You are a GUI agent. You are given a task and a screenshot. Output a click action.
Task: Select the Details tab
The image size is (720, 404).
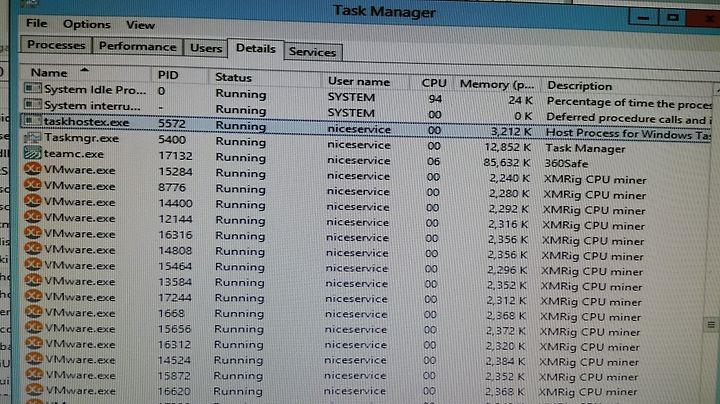pyautogui.click(x=255, y=49)
